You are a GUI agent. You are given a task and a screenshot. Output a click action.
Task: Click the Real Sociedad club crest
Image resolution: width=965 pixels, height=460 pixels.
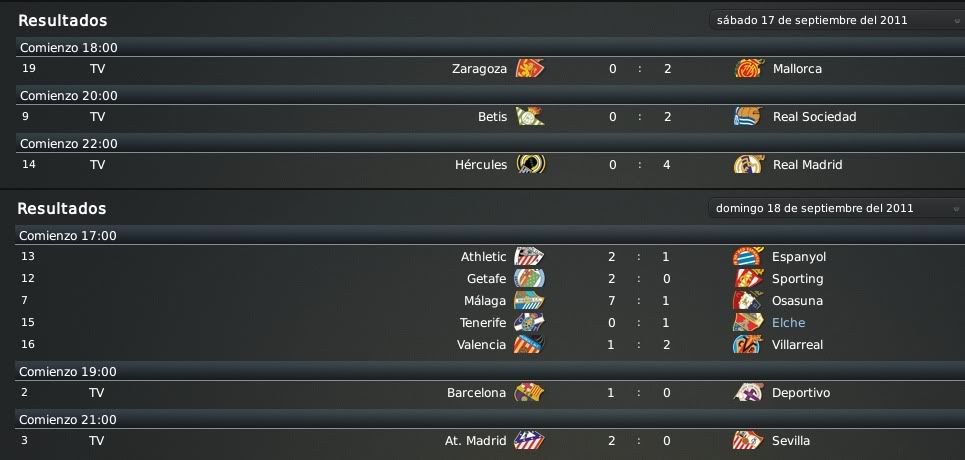(749, 116)
